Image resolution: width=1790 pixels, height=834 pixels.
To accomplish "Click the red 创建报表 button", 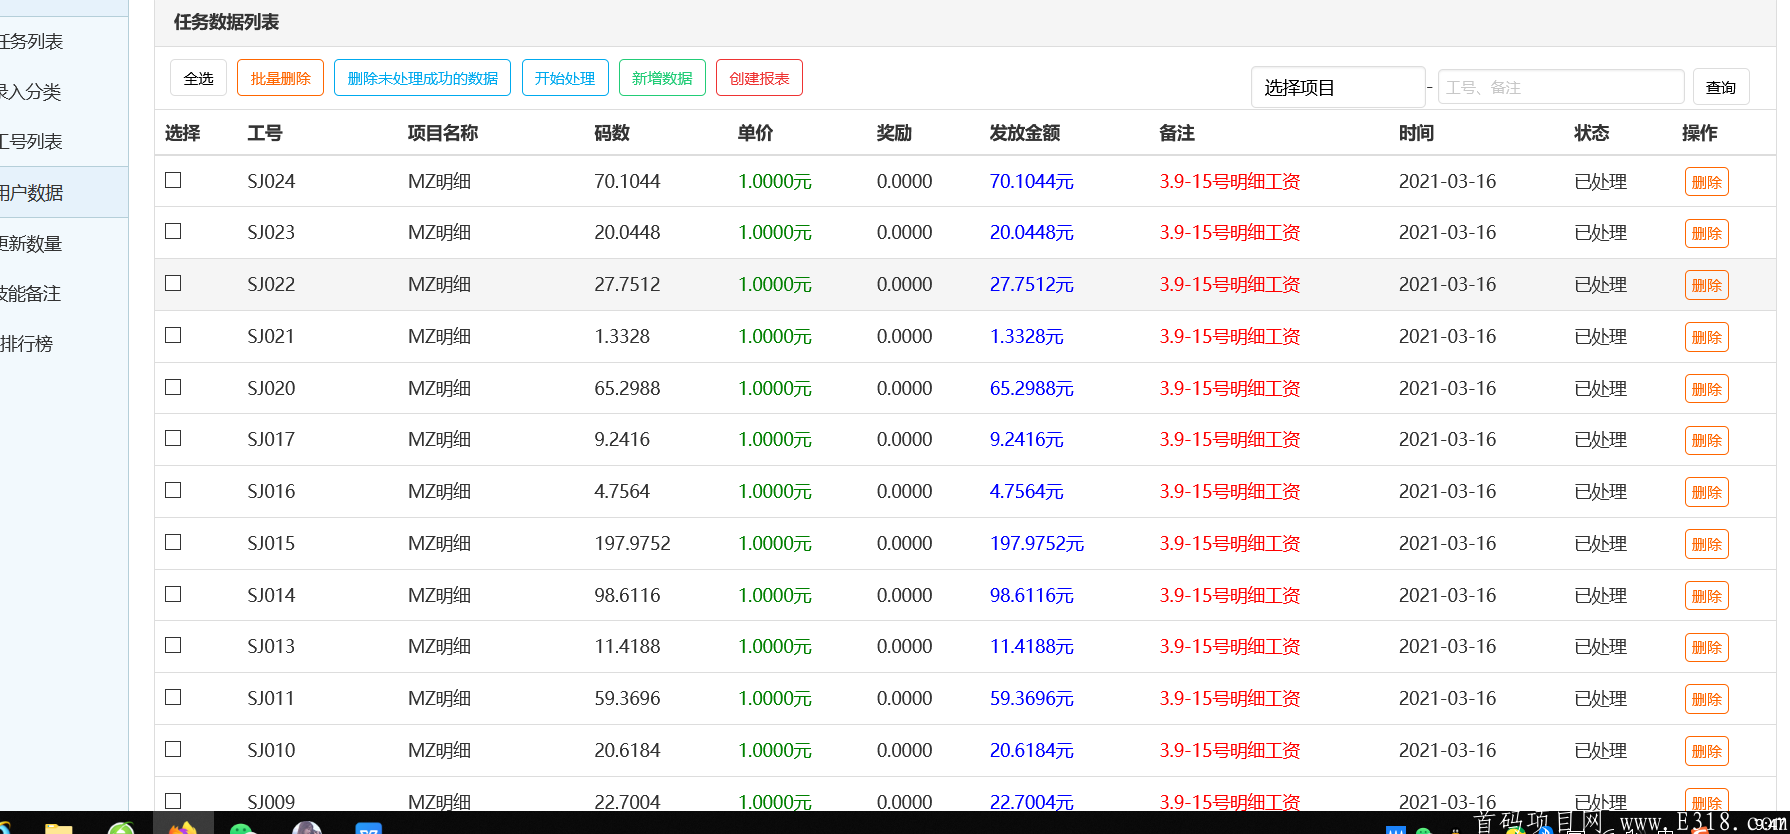I will pyautogui.click(x=759, y=78).
